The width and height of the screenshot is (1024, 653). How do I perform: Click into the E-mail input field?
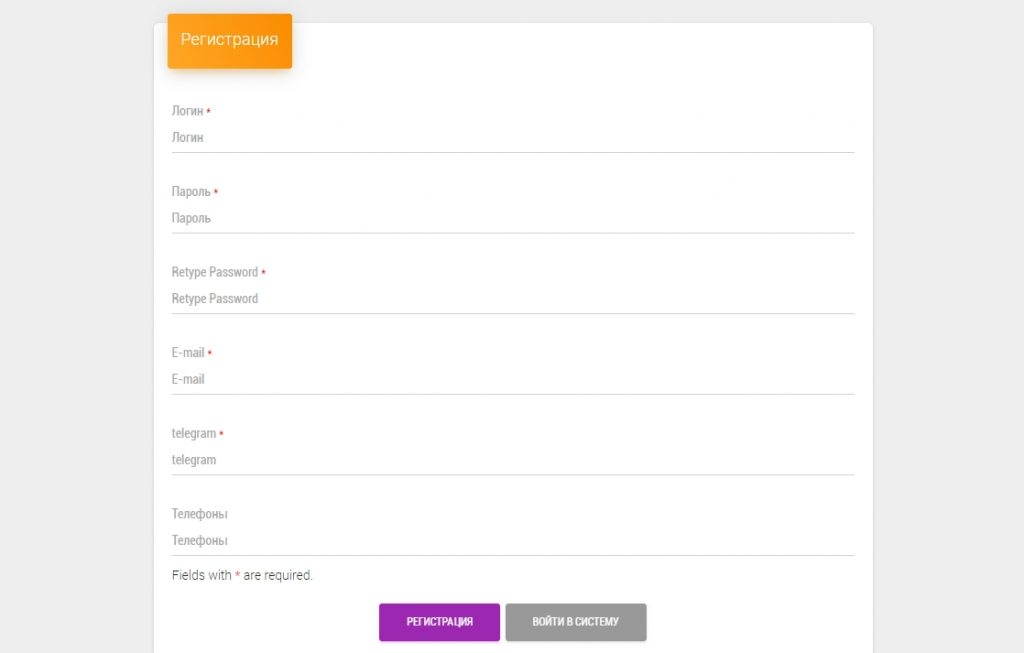(512, 380)
